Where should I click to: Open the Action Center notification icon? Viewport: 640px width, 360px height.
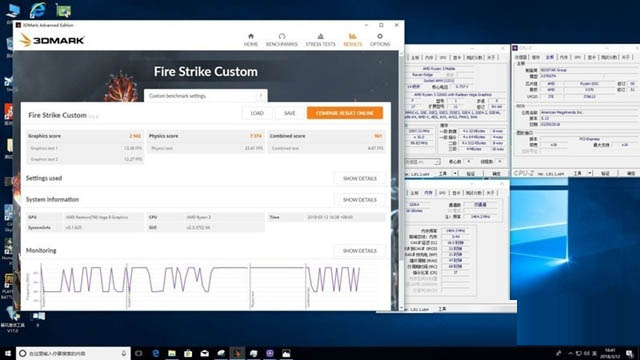[630, 353]
